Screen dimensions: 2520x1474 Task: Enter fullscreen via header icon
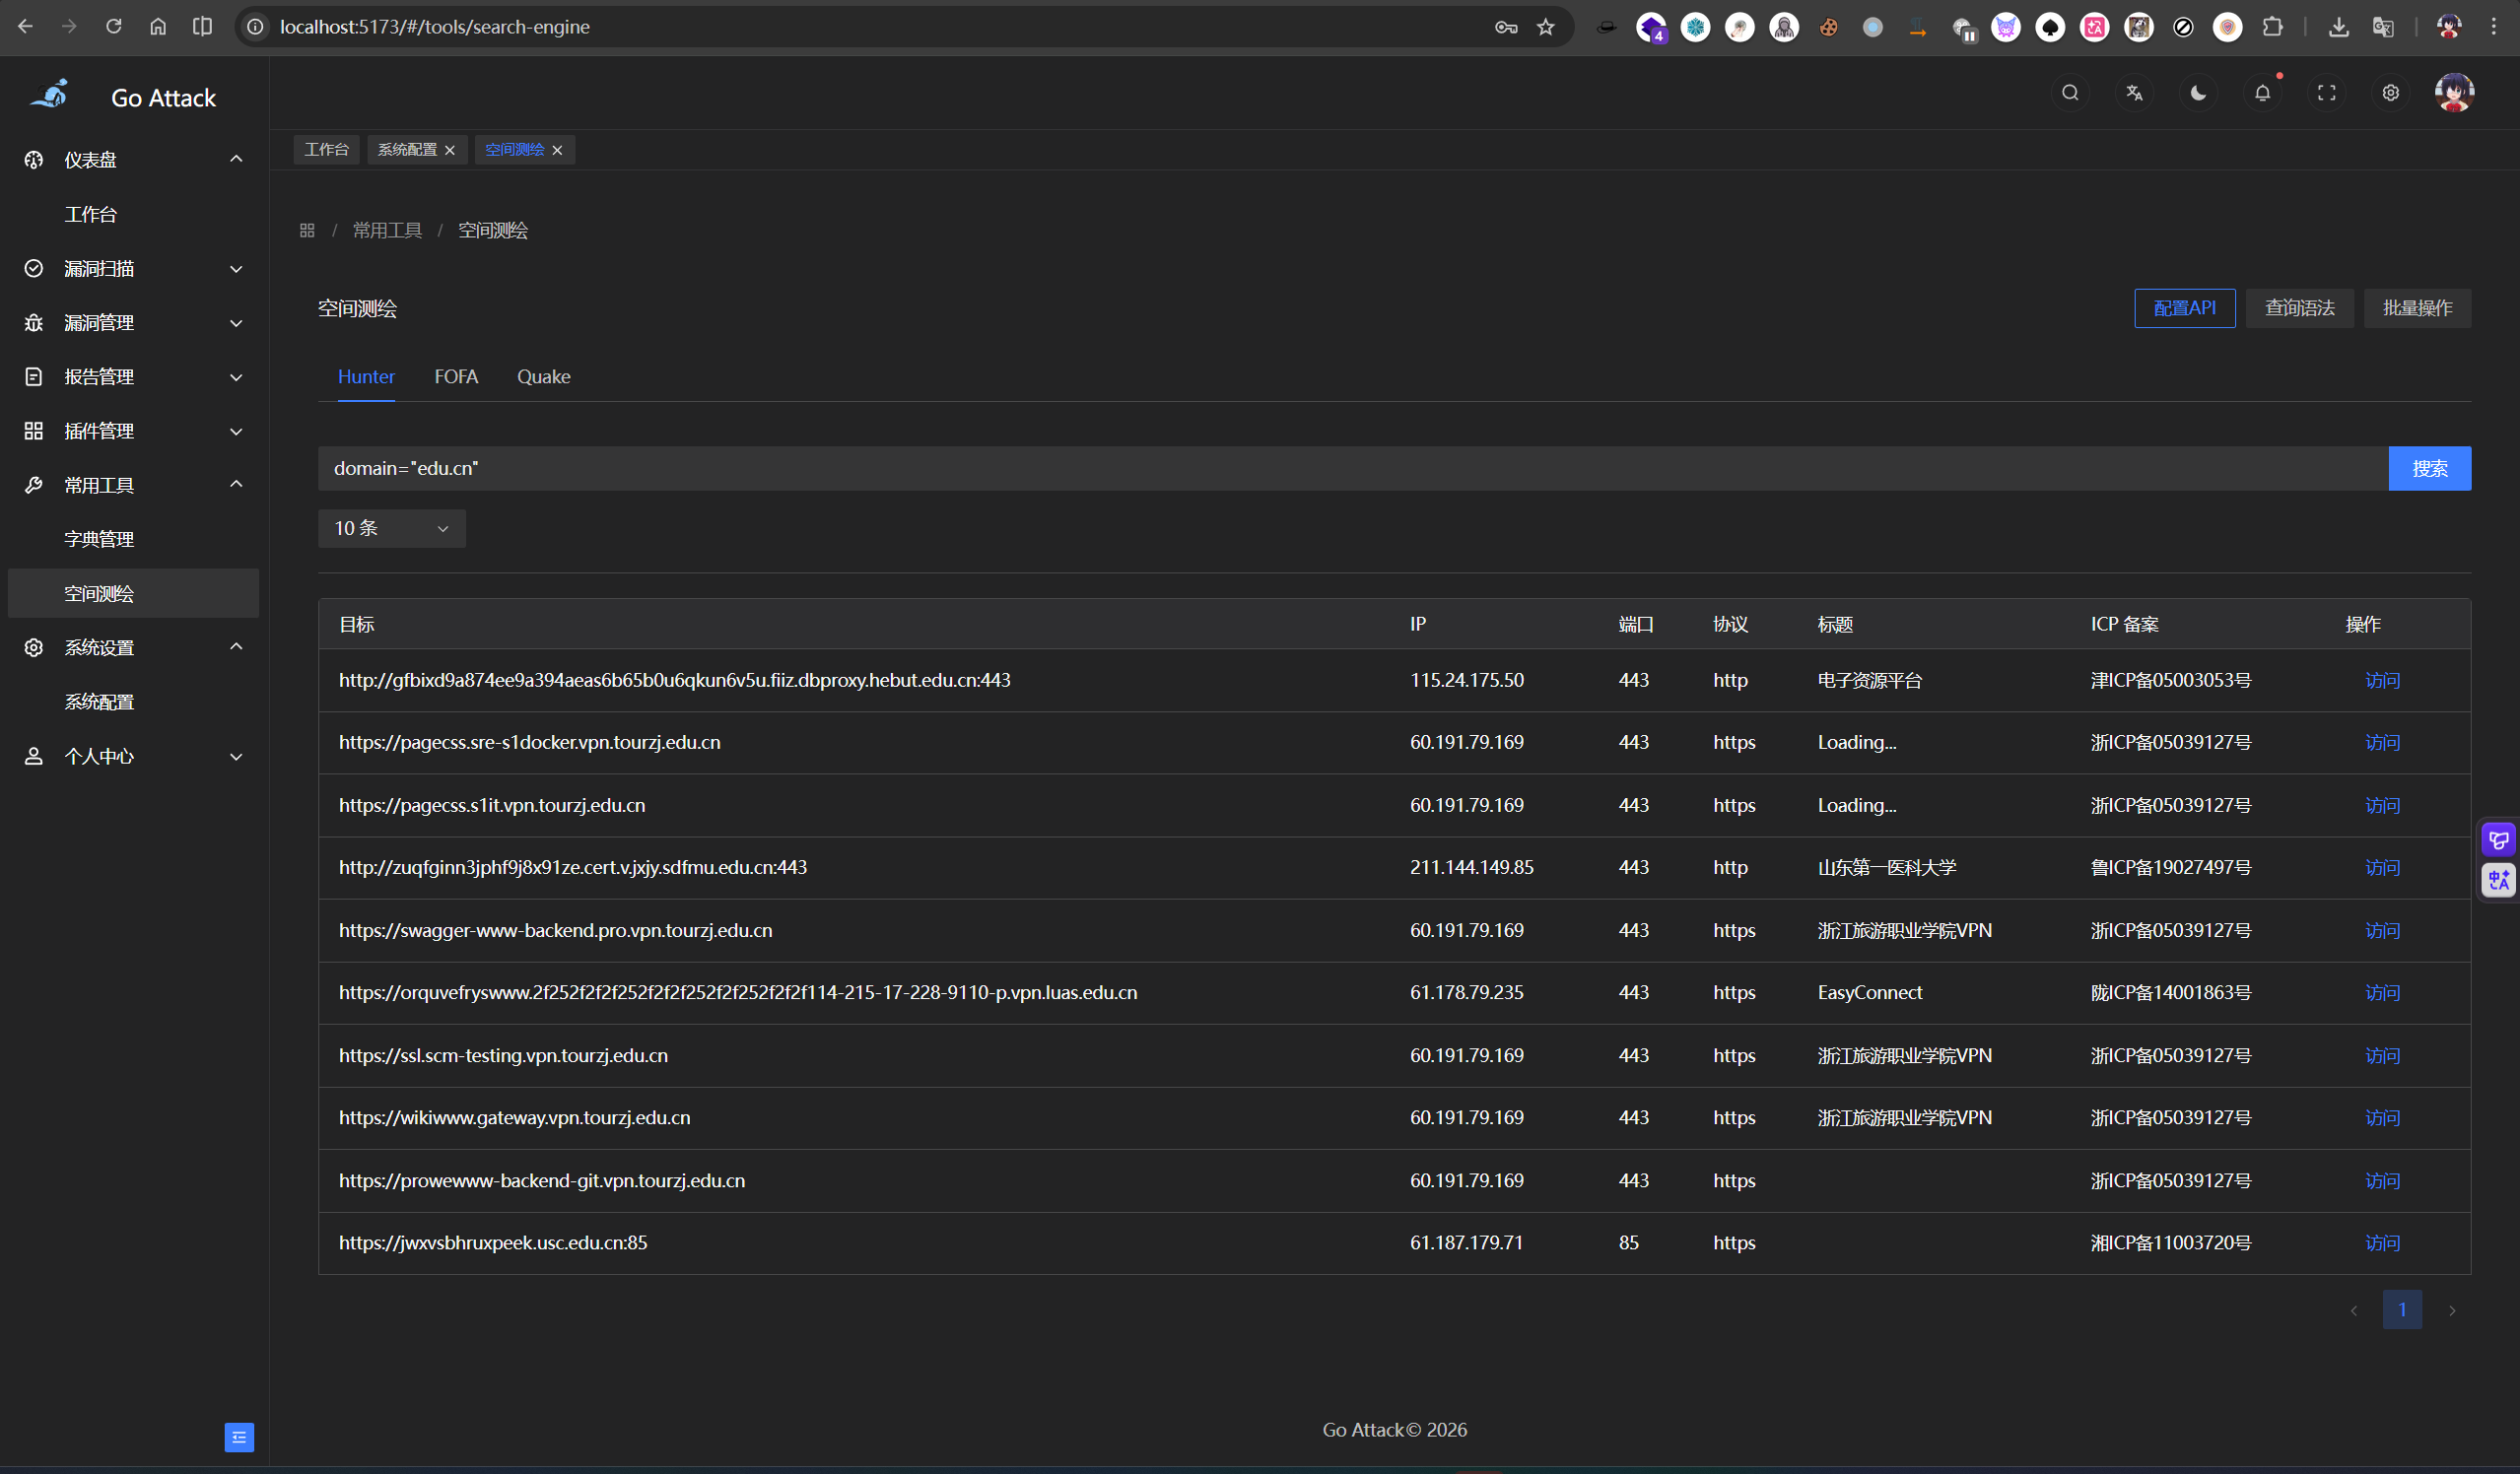2326,93
